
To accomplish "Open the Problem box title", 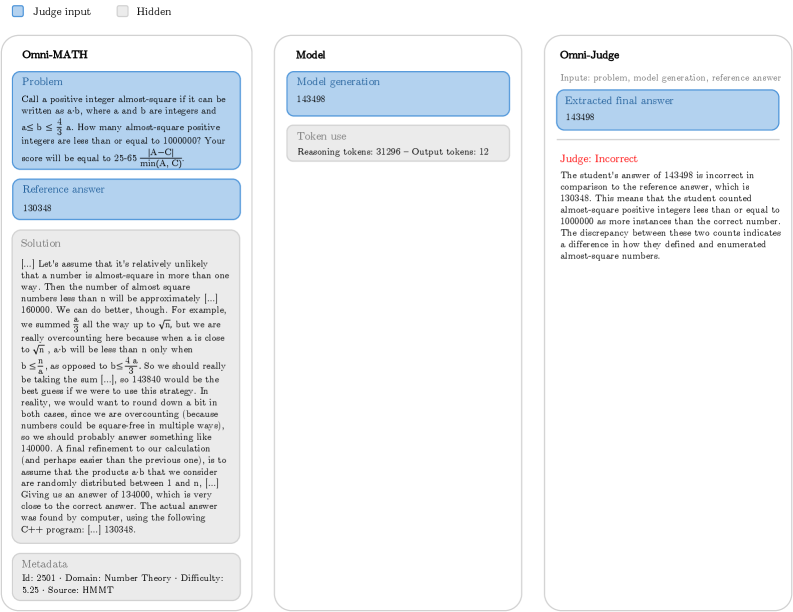I will [42, 81].
